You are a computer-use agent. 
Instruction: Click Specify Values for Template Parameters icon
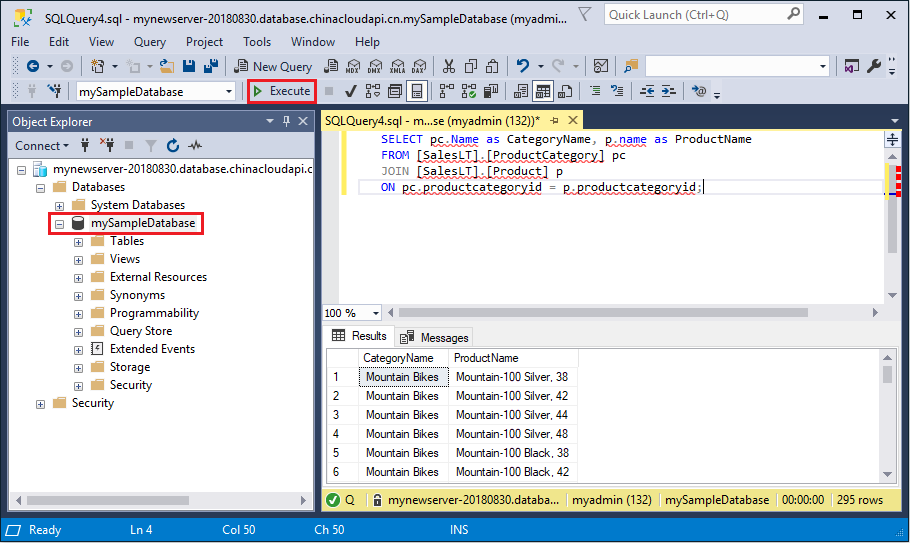(699, 91)
